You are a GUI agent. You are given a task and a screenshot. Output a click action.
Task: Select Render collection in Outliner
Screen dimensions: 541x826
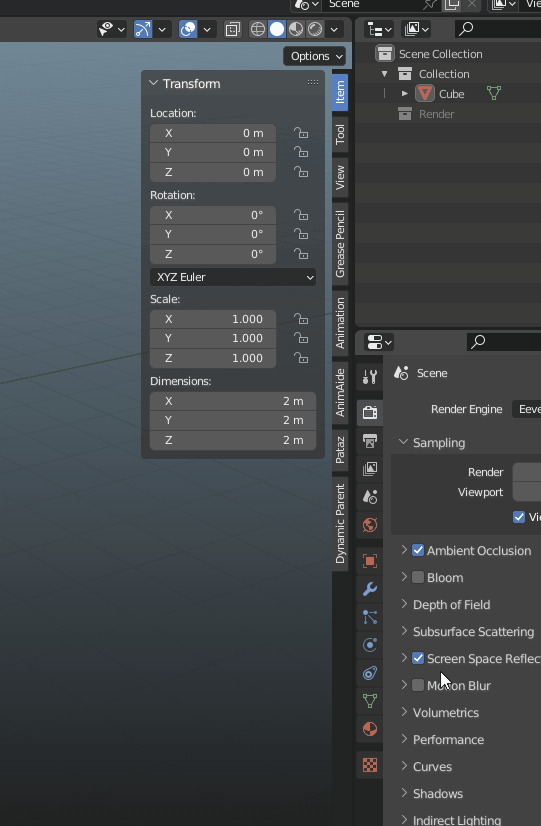436,114
